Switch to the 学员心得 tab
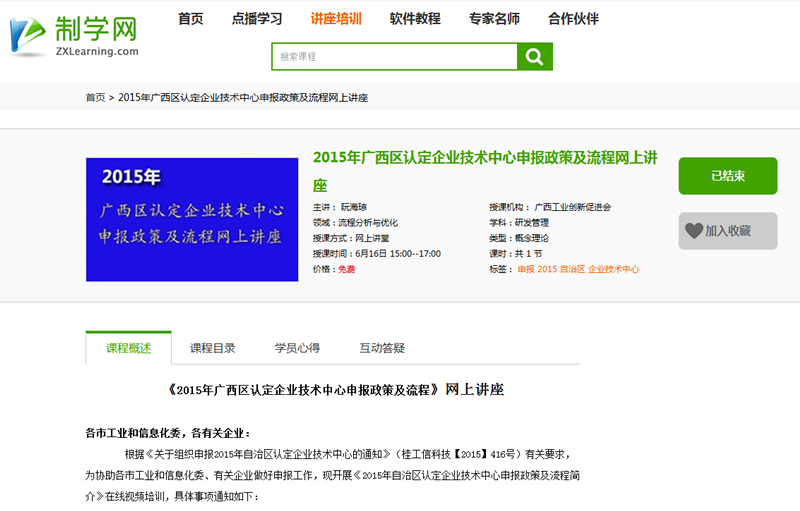800x511 pixels. pyautogui.click(x=297, y=348)
